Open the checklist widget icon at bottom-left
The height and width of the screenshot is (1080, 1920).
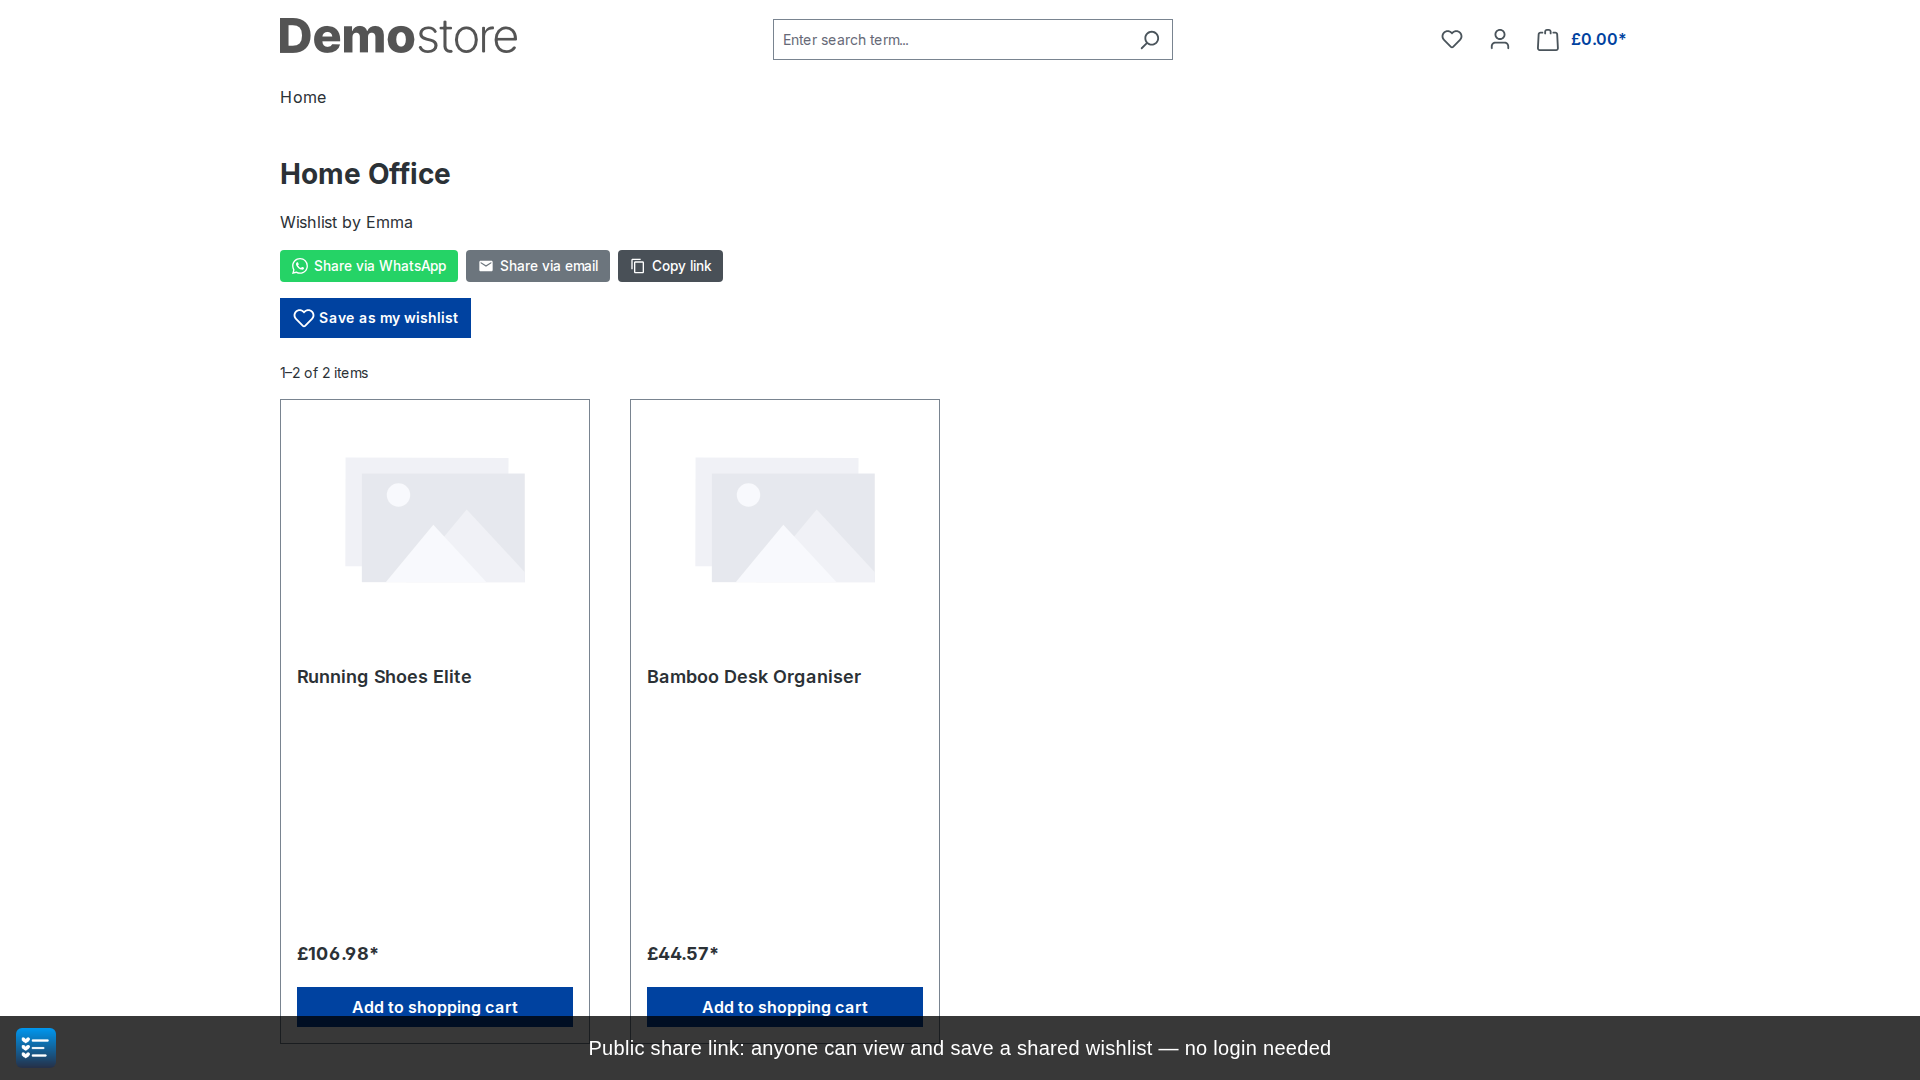tap(36, 1047)
